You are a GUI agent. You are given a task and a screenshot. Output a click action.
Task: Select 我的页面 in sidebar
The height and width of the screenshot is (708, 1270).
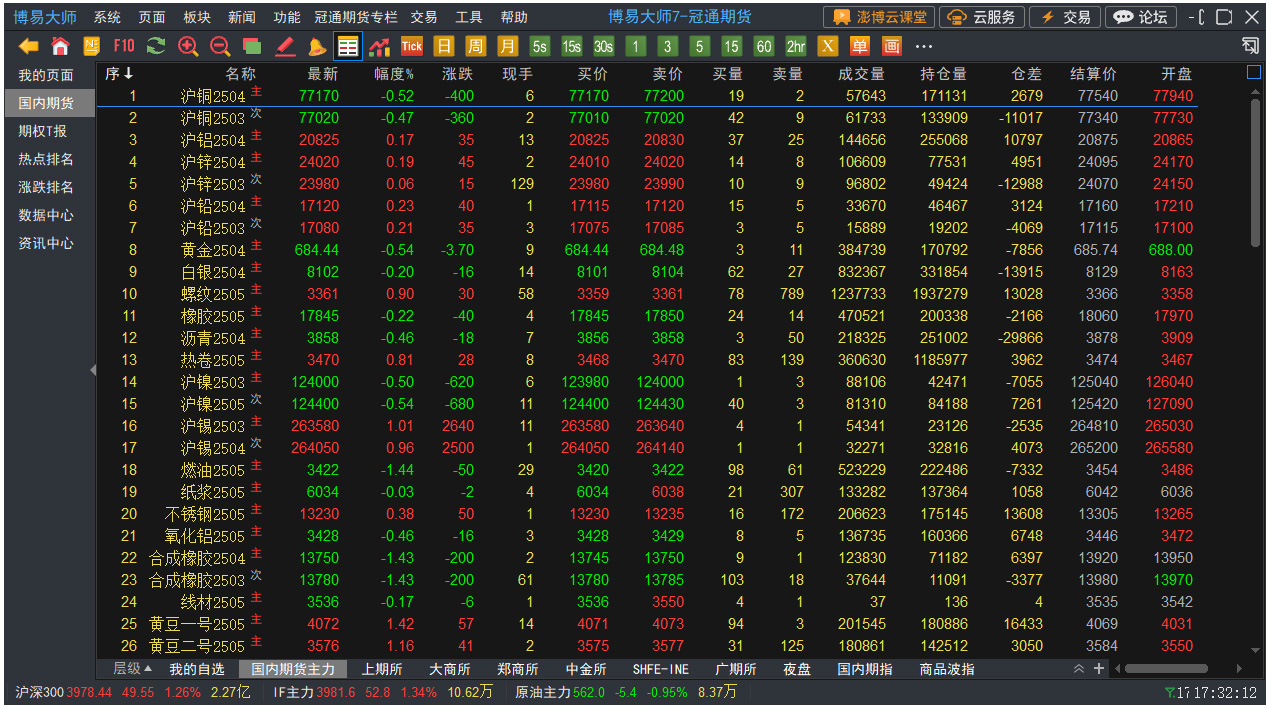click(x=46, y=75)
